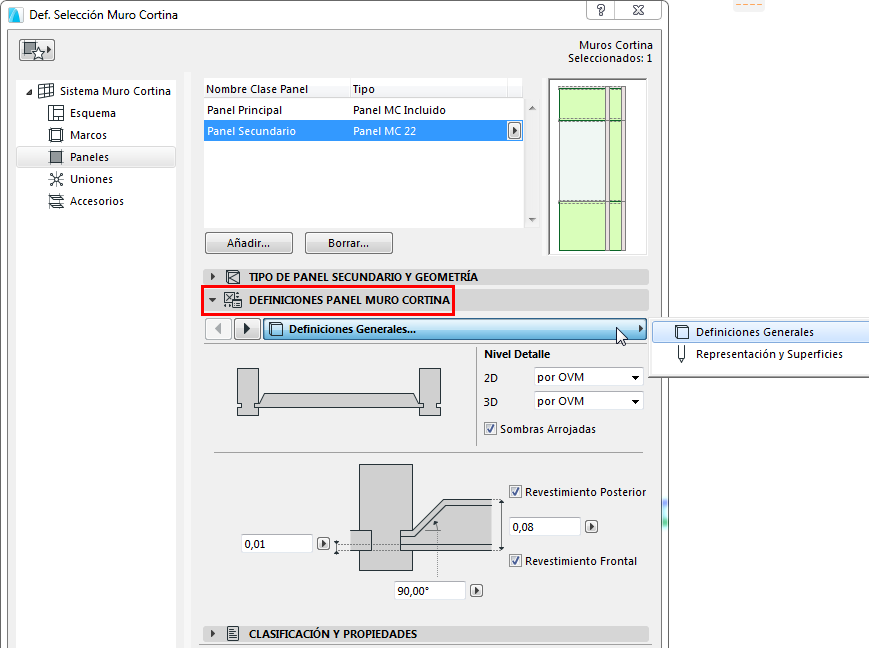869x648 pixels.
Task: Uncheck Revestimiento Posterior
Action: click(516, 492)
